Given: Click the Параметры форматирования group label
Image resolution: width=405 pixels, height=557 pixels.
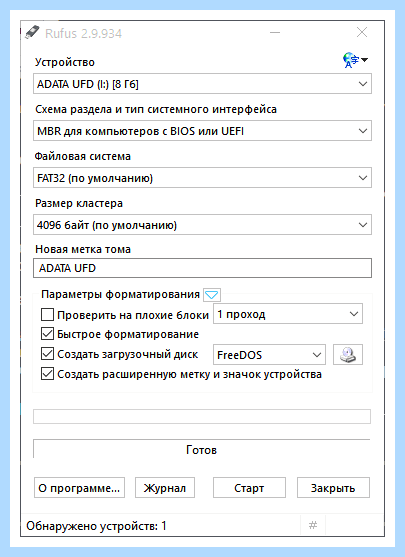Looking at the screenshot, I should tap(120, 294).
